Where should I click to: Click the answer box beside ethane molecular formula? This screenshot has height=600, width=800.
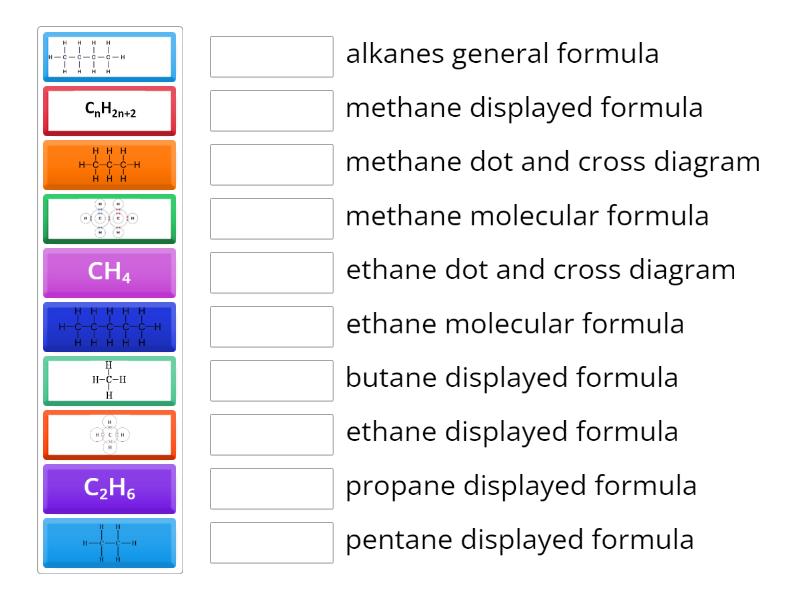tap(271, 327)
